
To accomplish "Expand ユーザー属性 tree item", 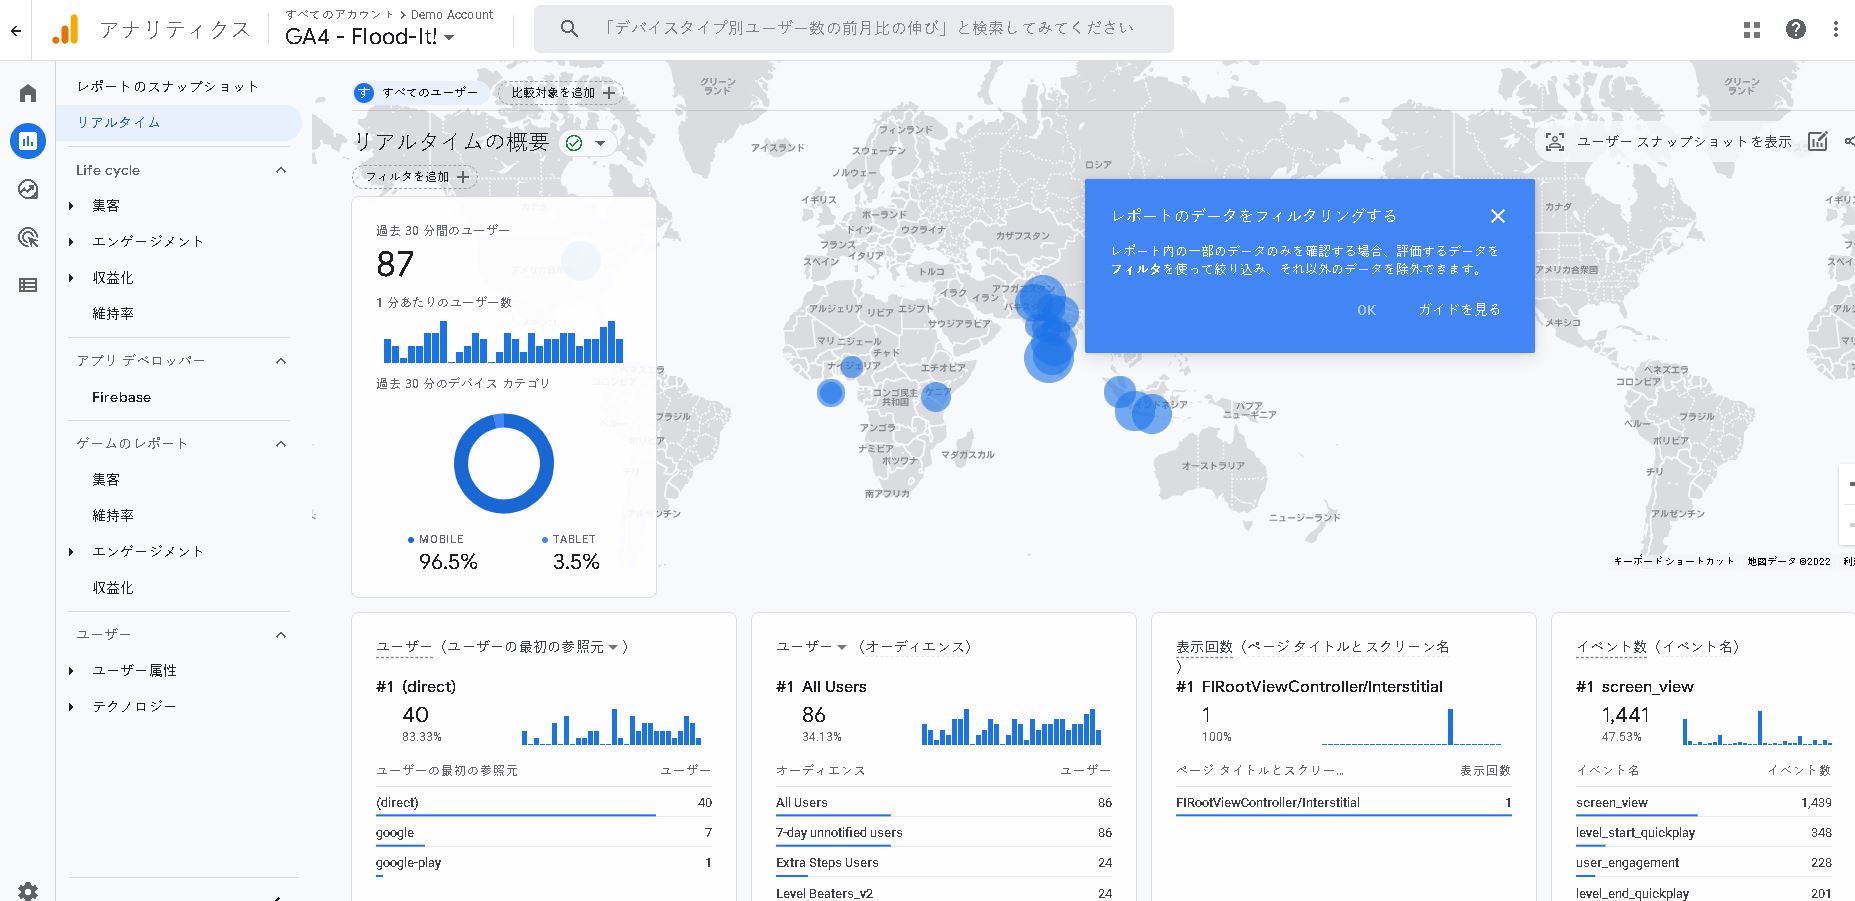I will click(x=71, y=671).
